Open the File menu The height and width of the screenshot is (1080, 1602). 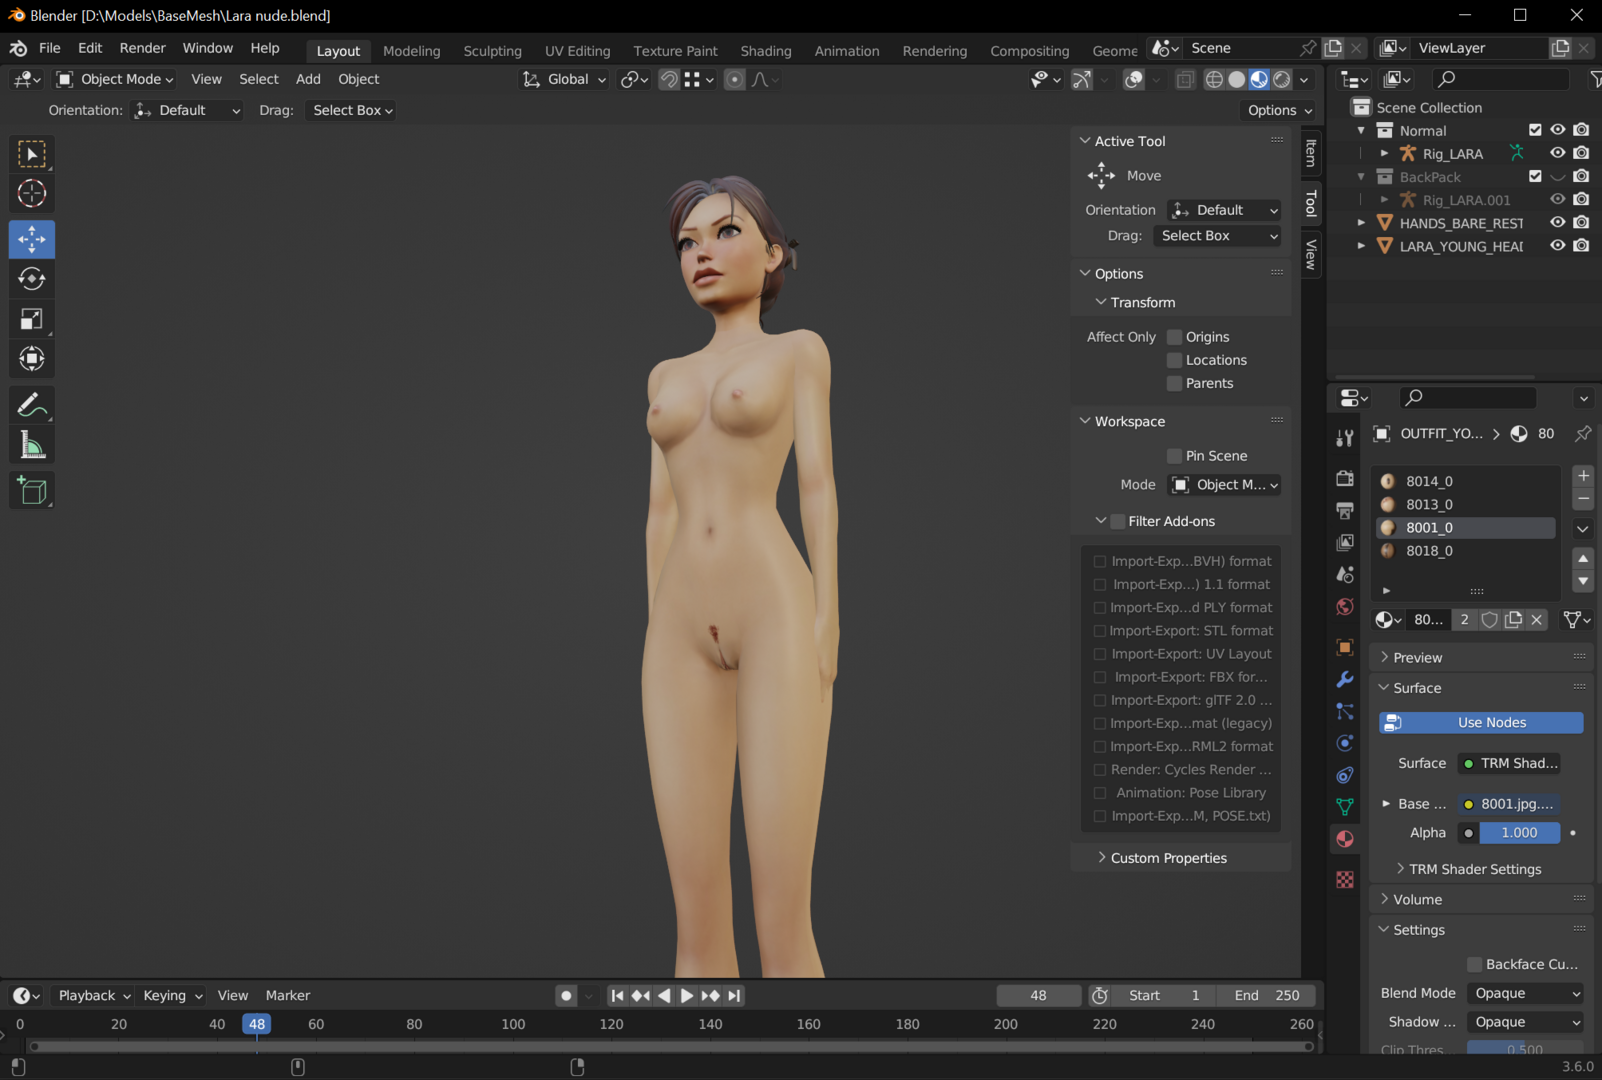point(50,48)
